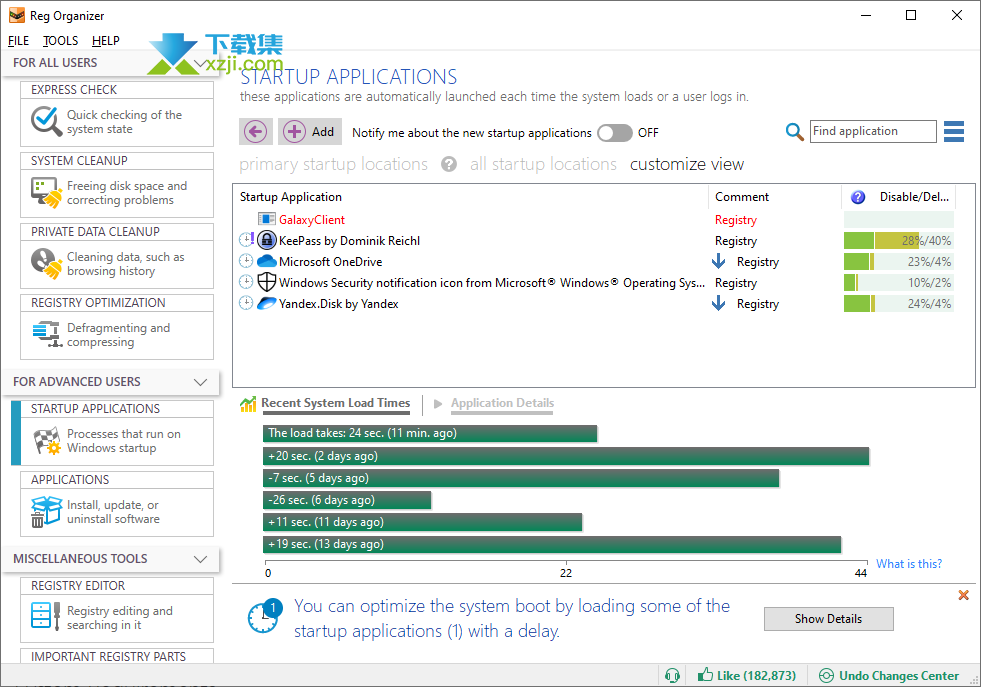Select the +19 sec. (13 days ago) bar
981x687 pixels.
click(x=552, y=544)
